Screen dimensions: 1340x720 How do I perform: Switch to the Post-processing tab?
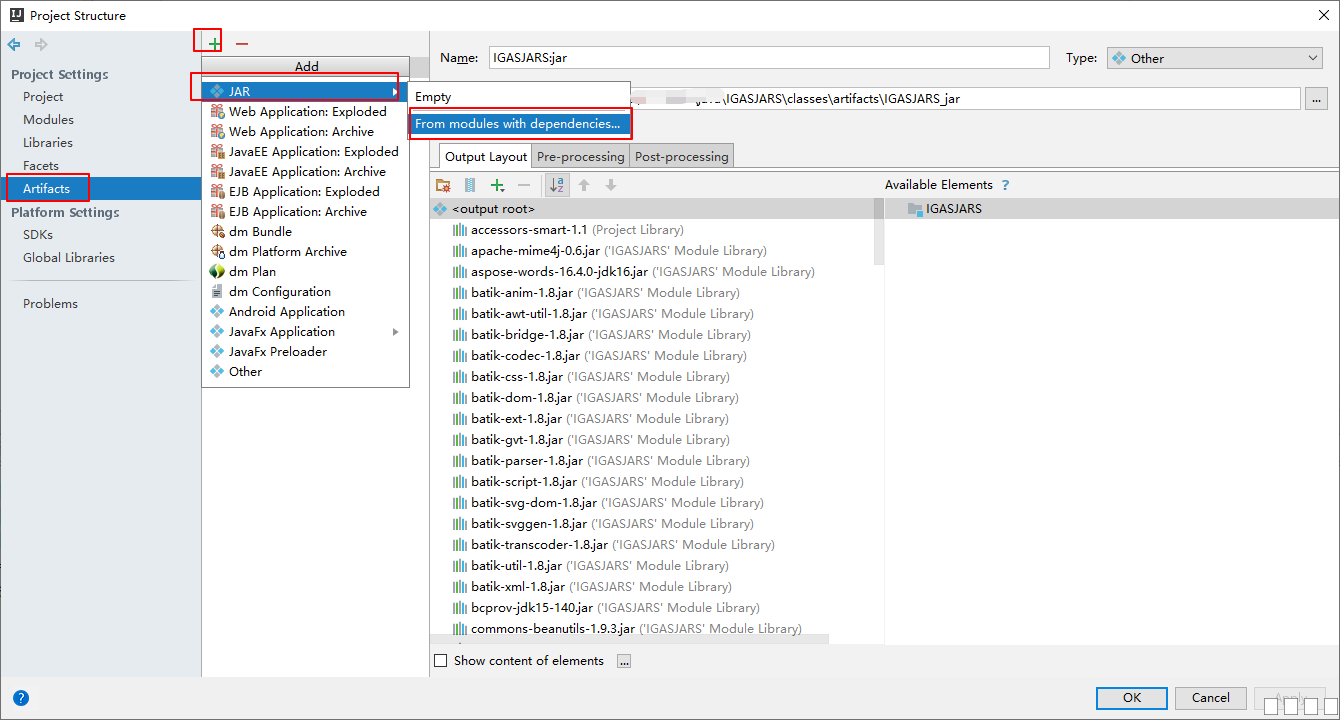(681, 156)
